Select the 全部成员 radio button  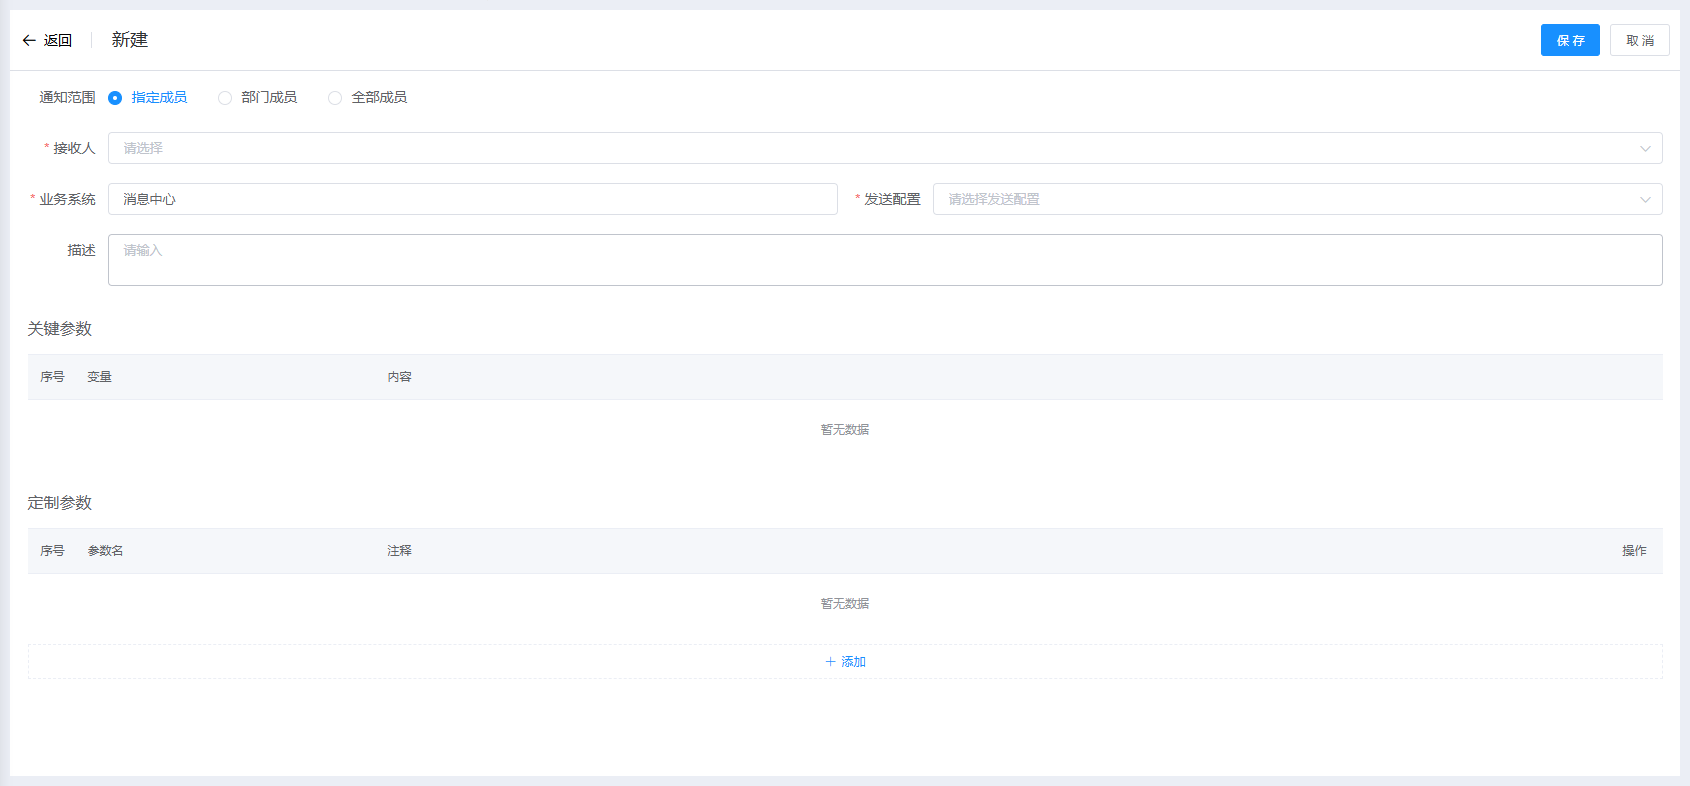pos(335,98)
